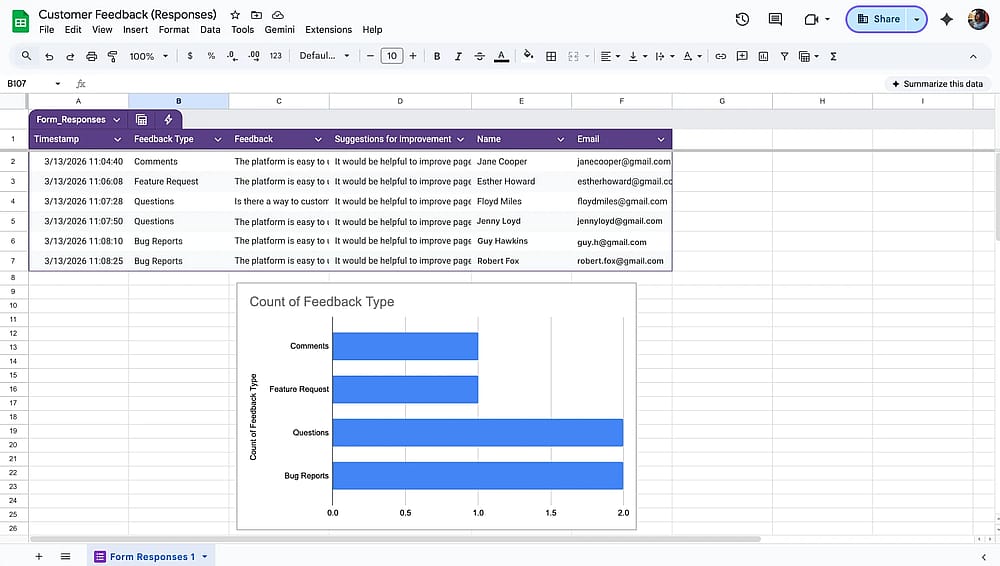
Task: Check the cloud save status icon
Action: [277, 15]
